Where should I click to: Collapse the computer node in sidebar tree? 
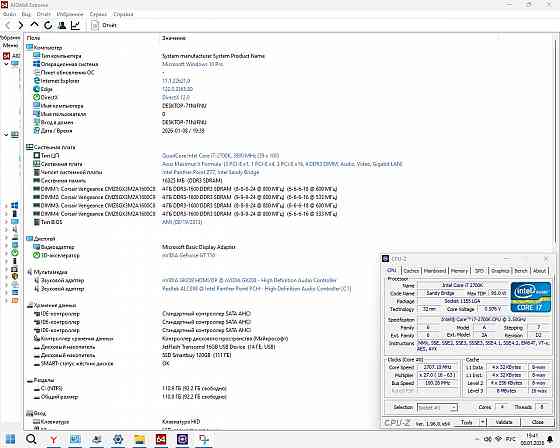click(x=6, y=64)
